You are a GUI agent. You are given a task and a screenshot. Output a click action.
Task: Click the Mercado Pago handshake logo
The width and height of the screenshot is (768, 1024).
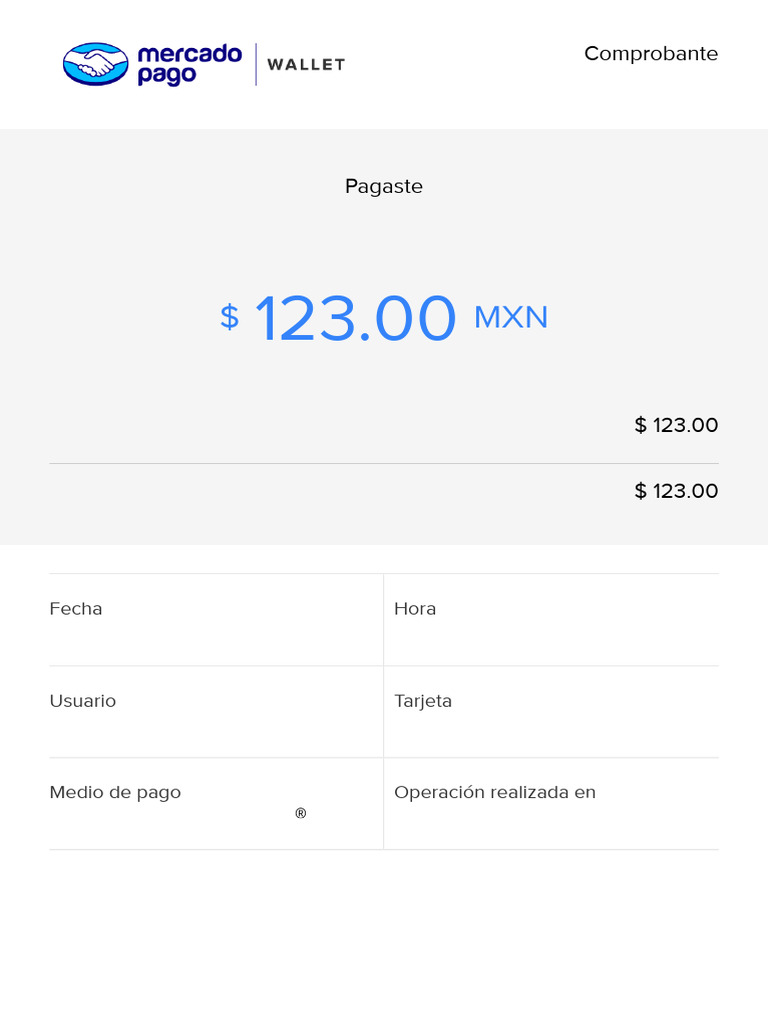coord(95,64)
